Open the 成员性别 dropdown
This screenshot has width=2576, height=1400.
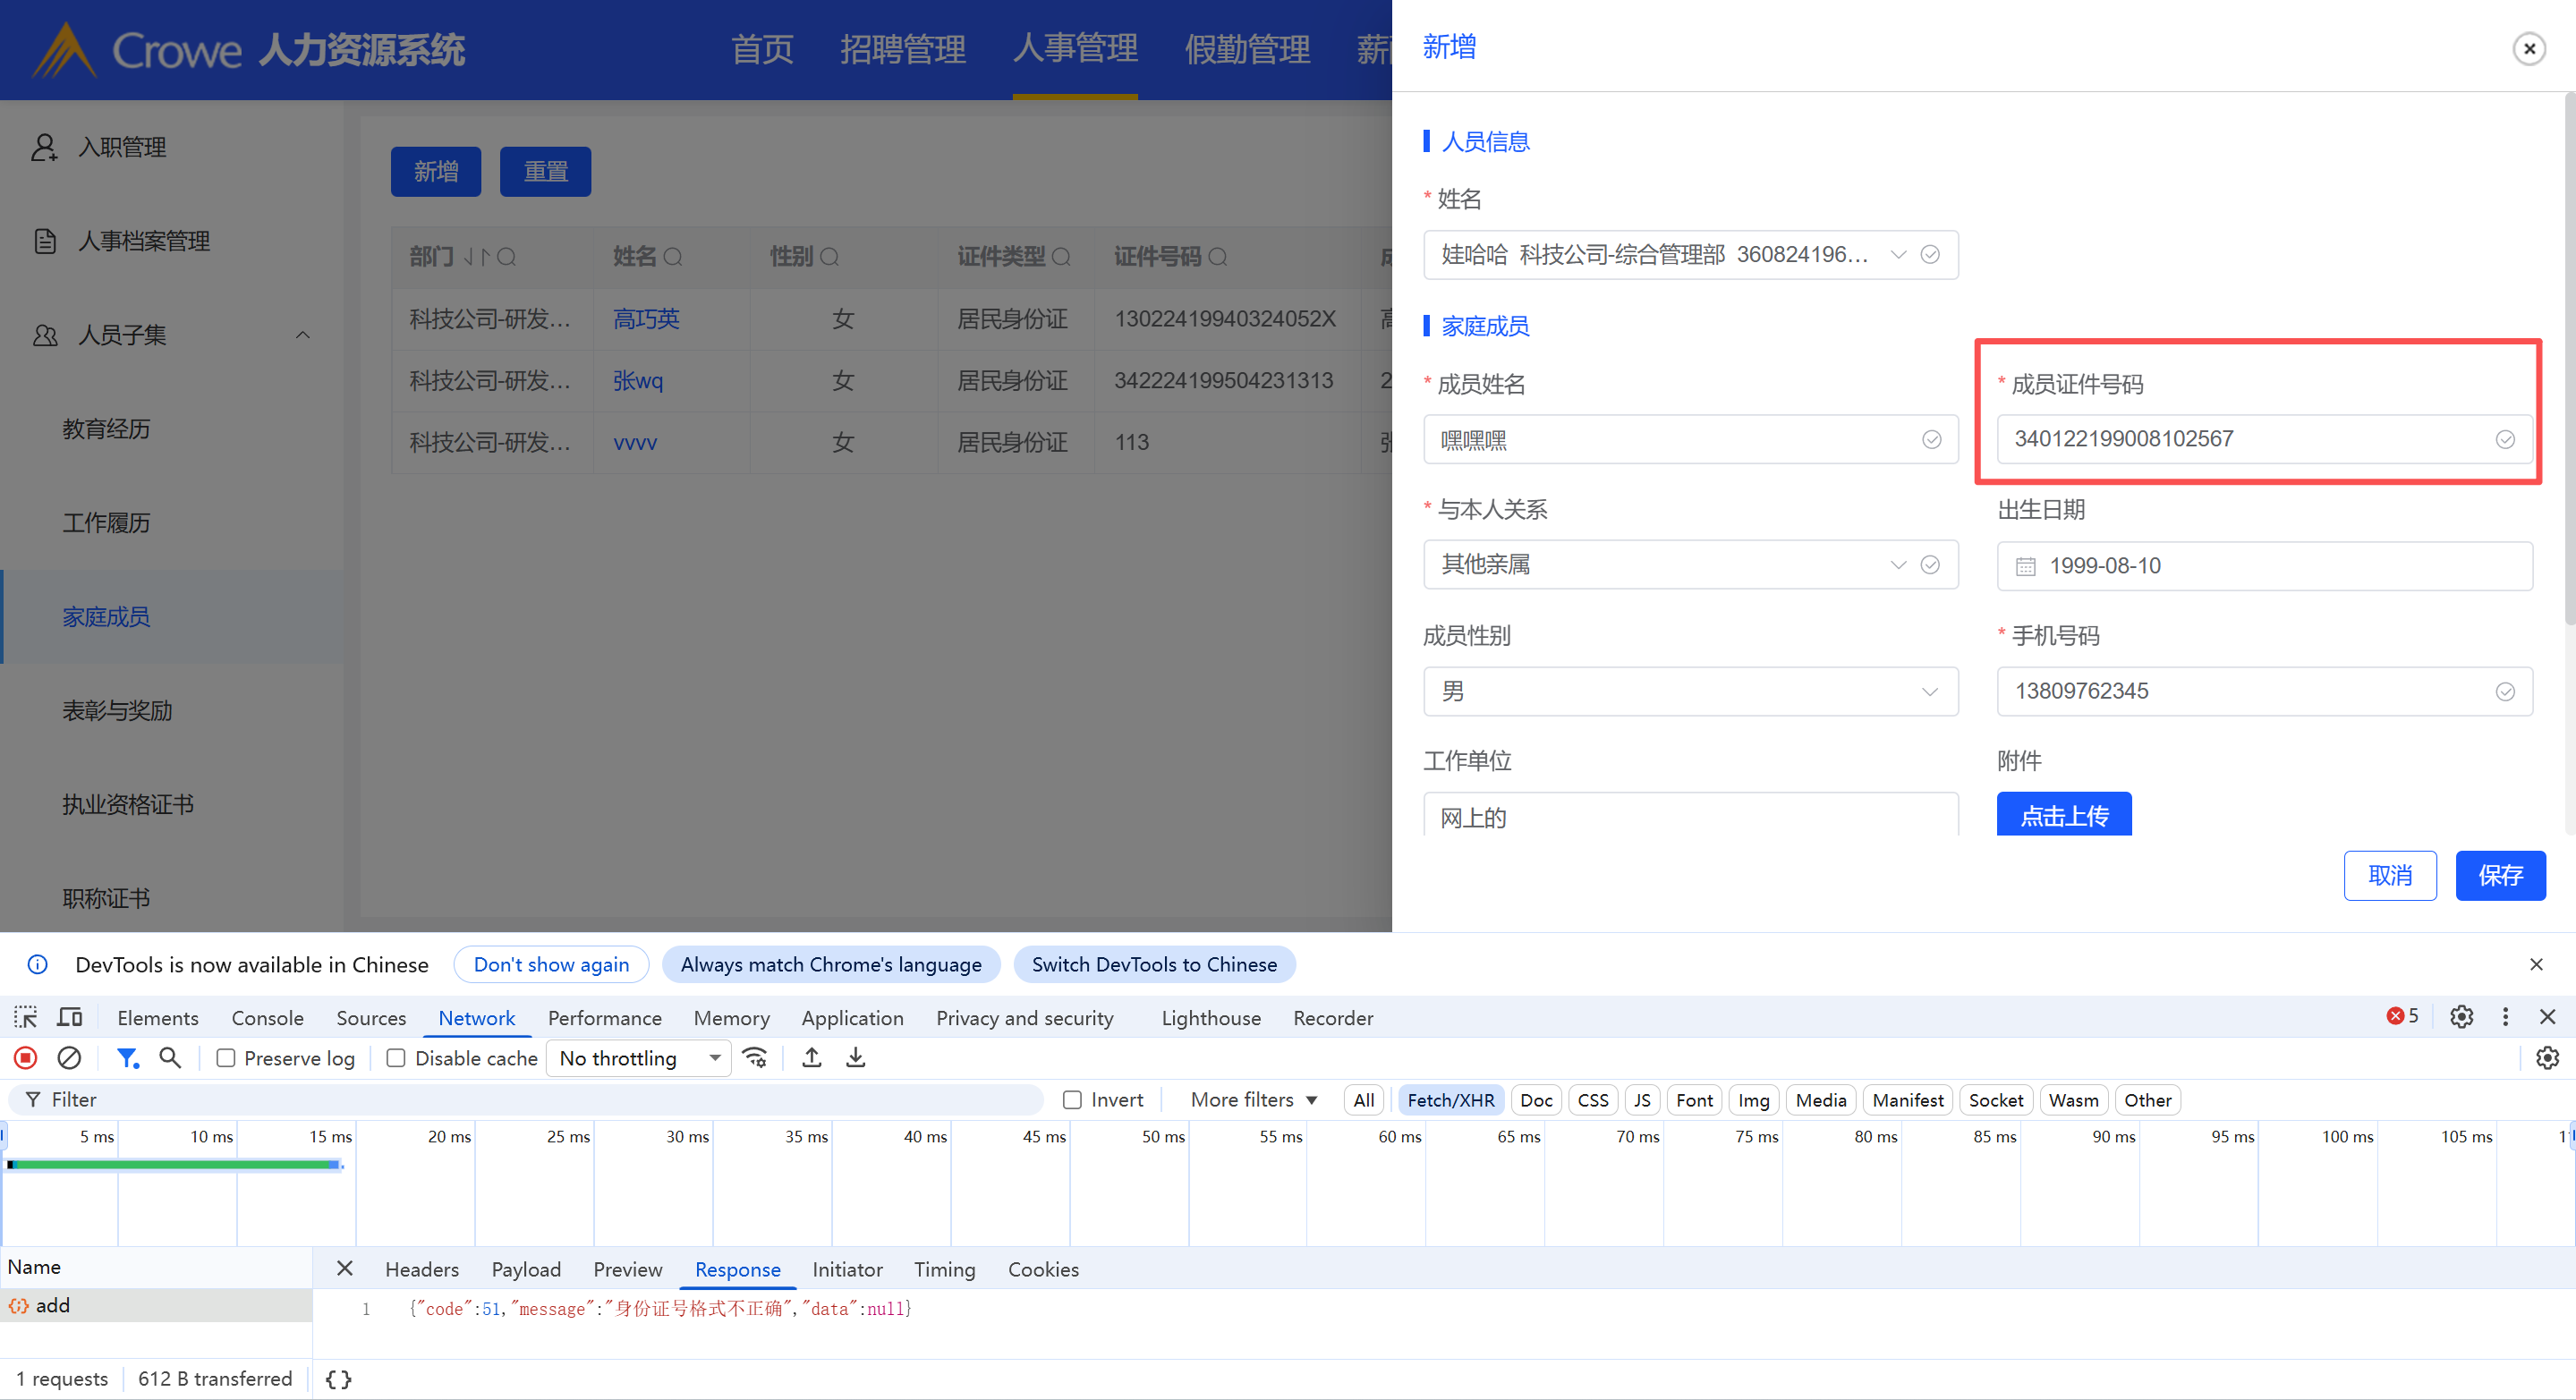[x=1689, y=691]
